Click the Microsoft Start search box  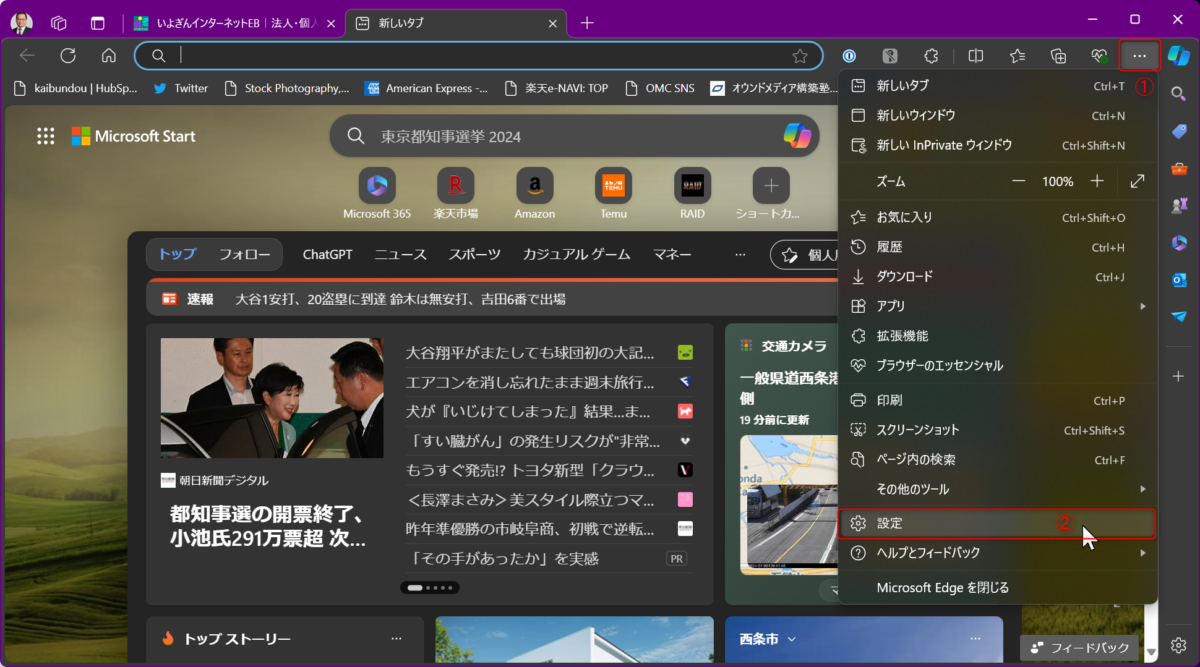[x=575, y=136]
